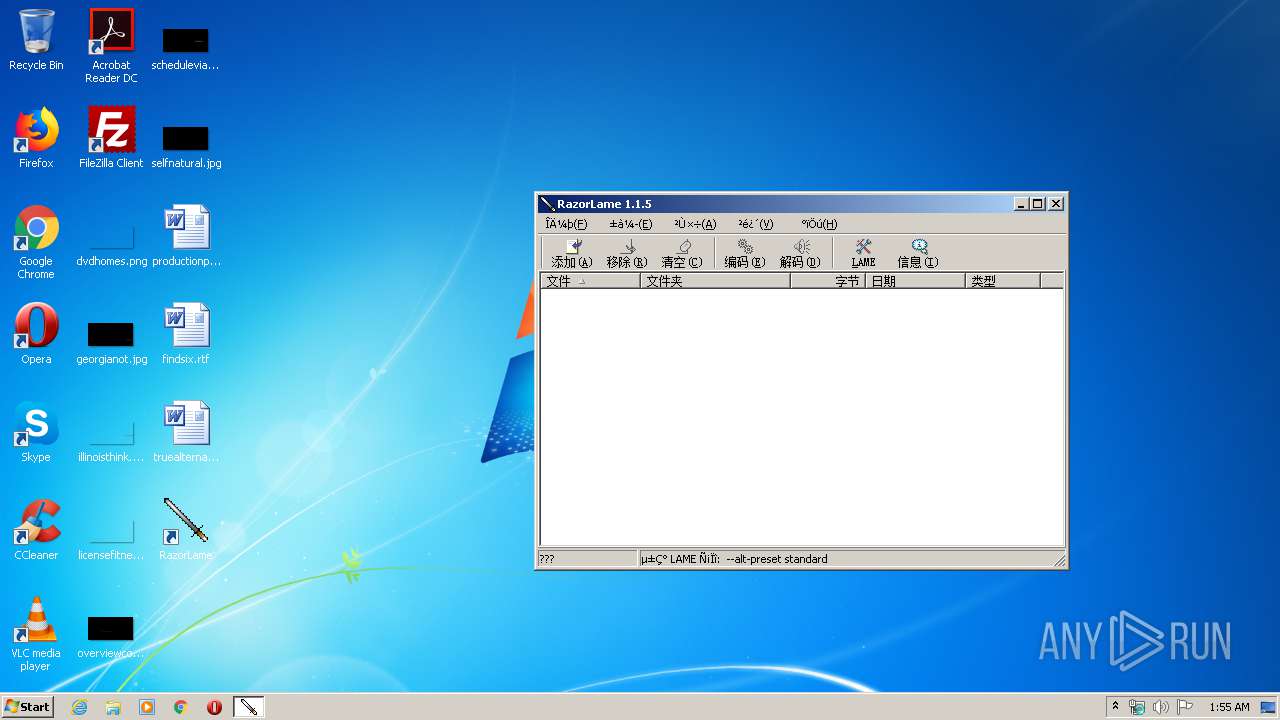Select the RazorLame desktop shortcut
1280x720 pixels.
coord(186,530)
